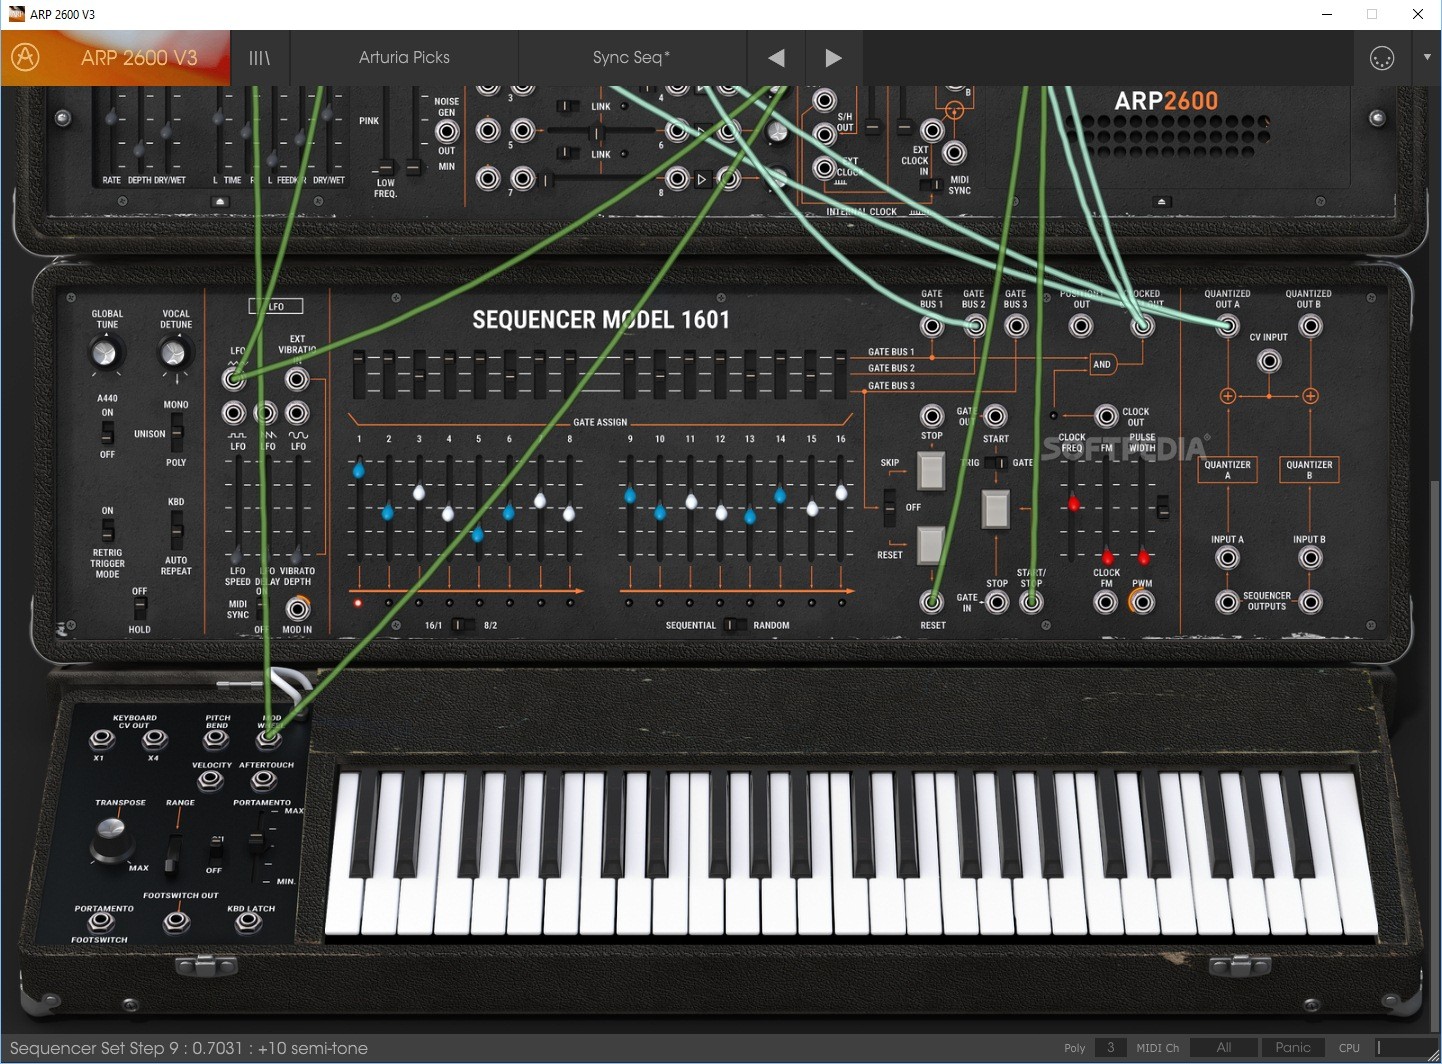1442x1064 pixels.
Task: Click the Quantized Out B jack
Action: pos(1310,326)
